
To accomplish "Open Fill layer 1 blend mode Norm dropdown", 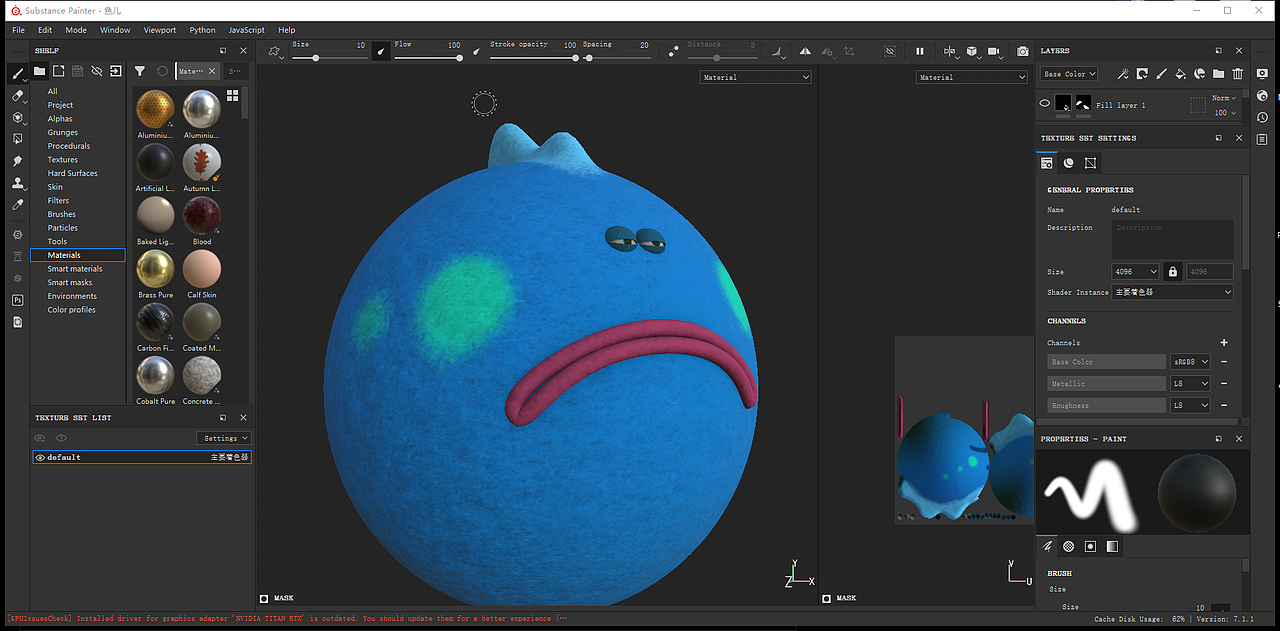I will click(x=1224, y=98).
